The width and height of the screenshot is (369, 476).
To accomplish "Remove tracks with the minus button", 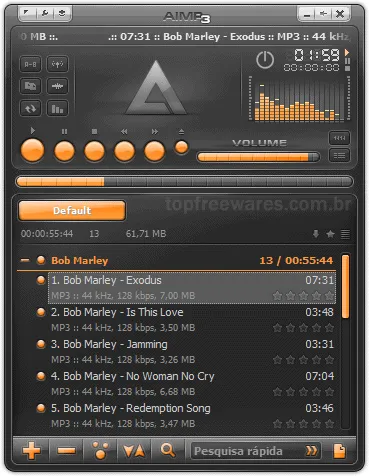I will 66,451.
